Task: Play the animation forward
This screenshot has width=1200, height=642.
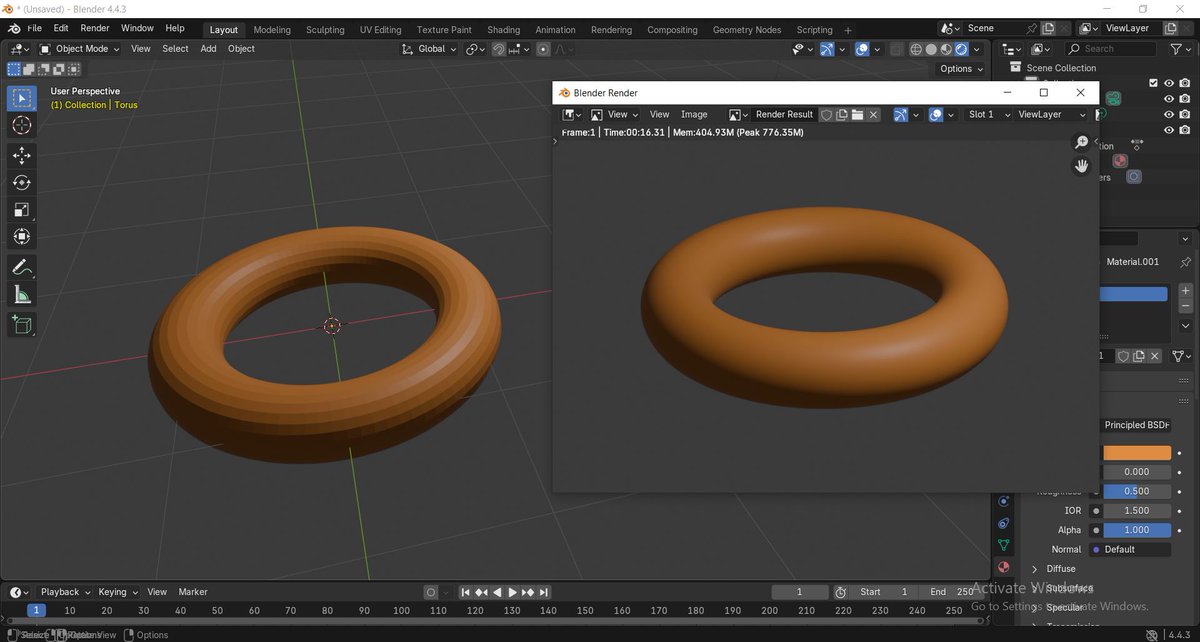Action: [x=513, y=592]
